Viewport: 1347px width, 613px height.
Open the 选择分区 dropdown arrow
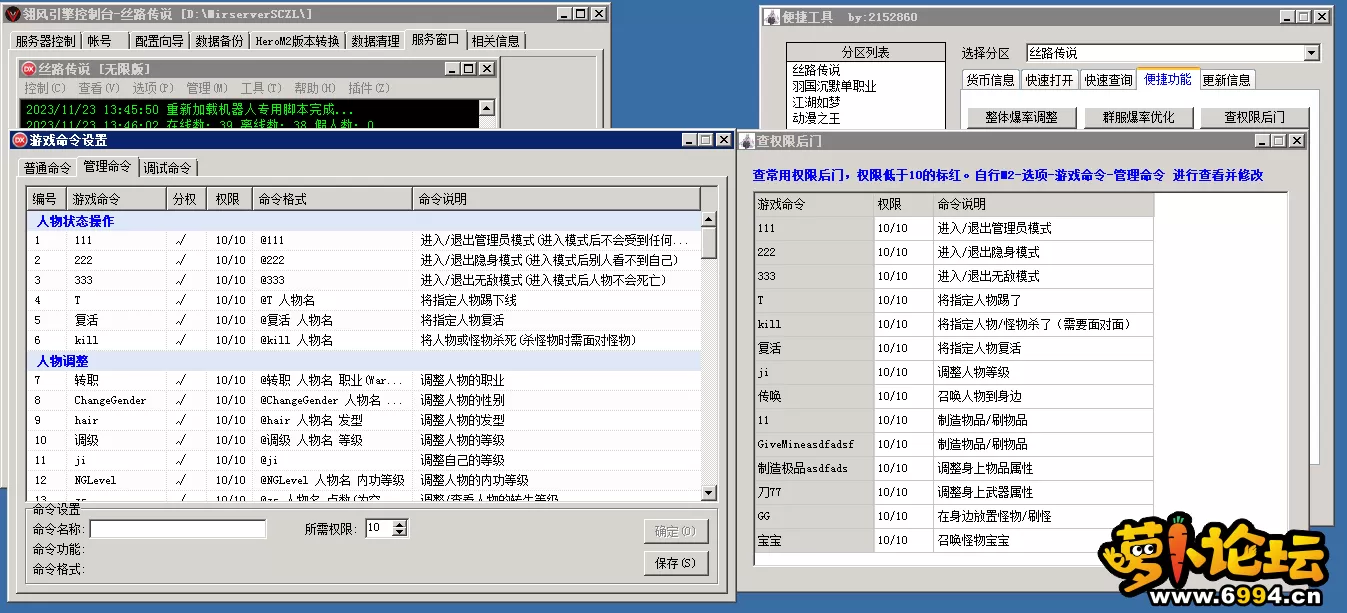coord(1311,53)
